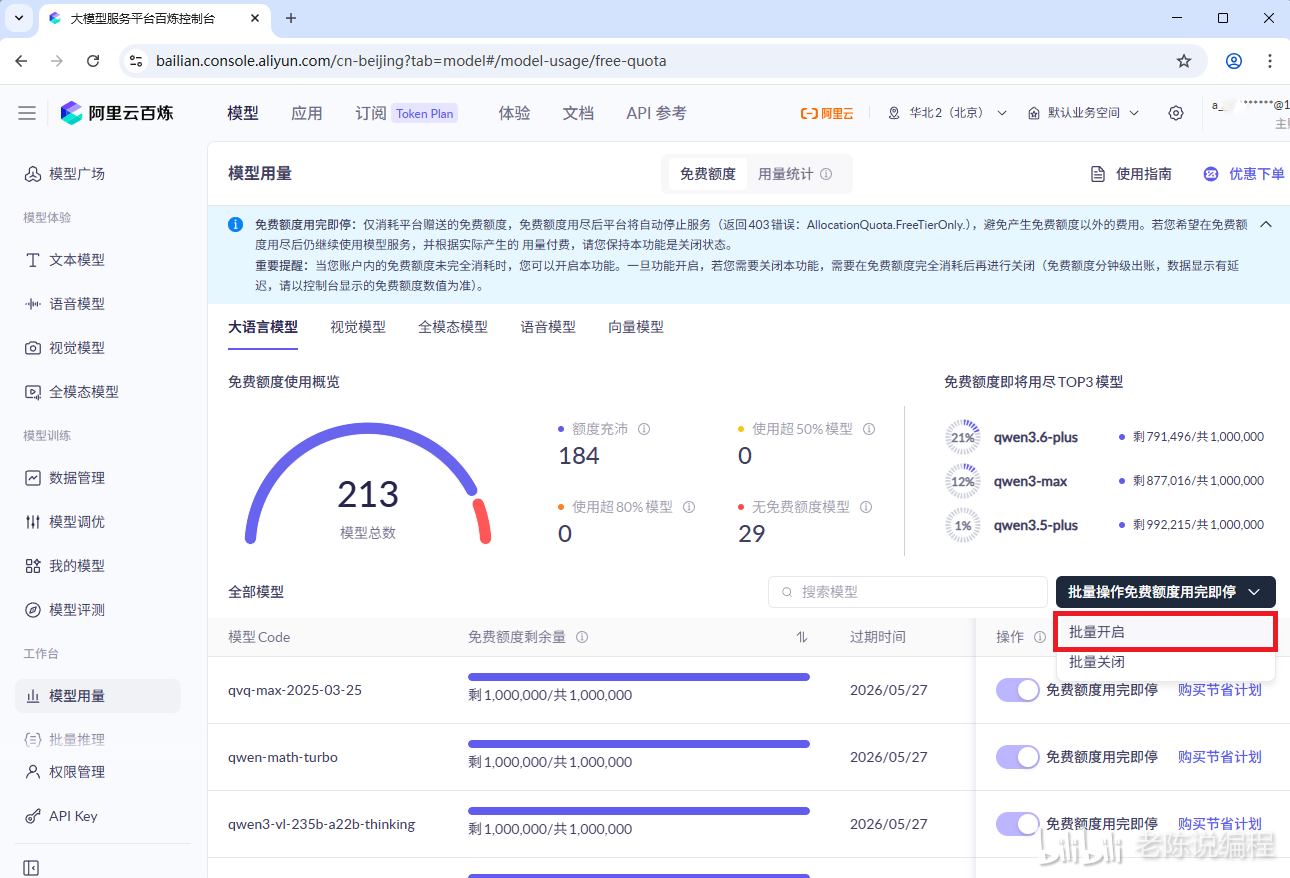1290x878 pixels.
Task: Click the 阿里云百炼 logo
Action: (x=117, y=113)
